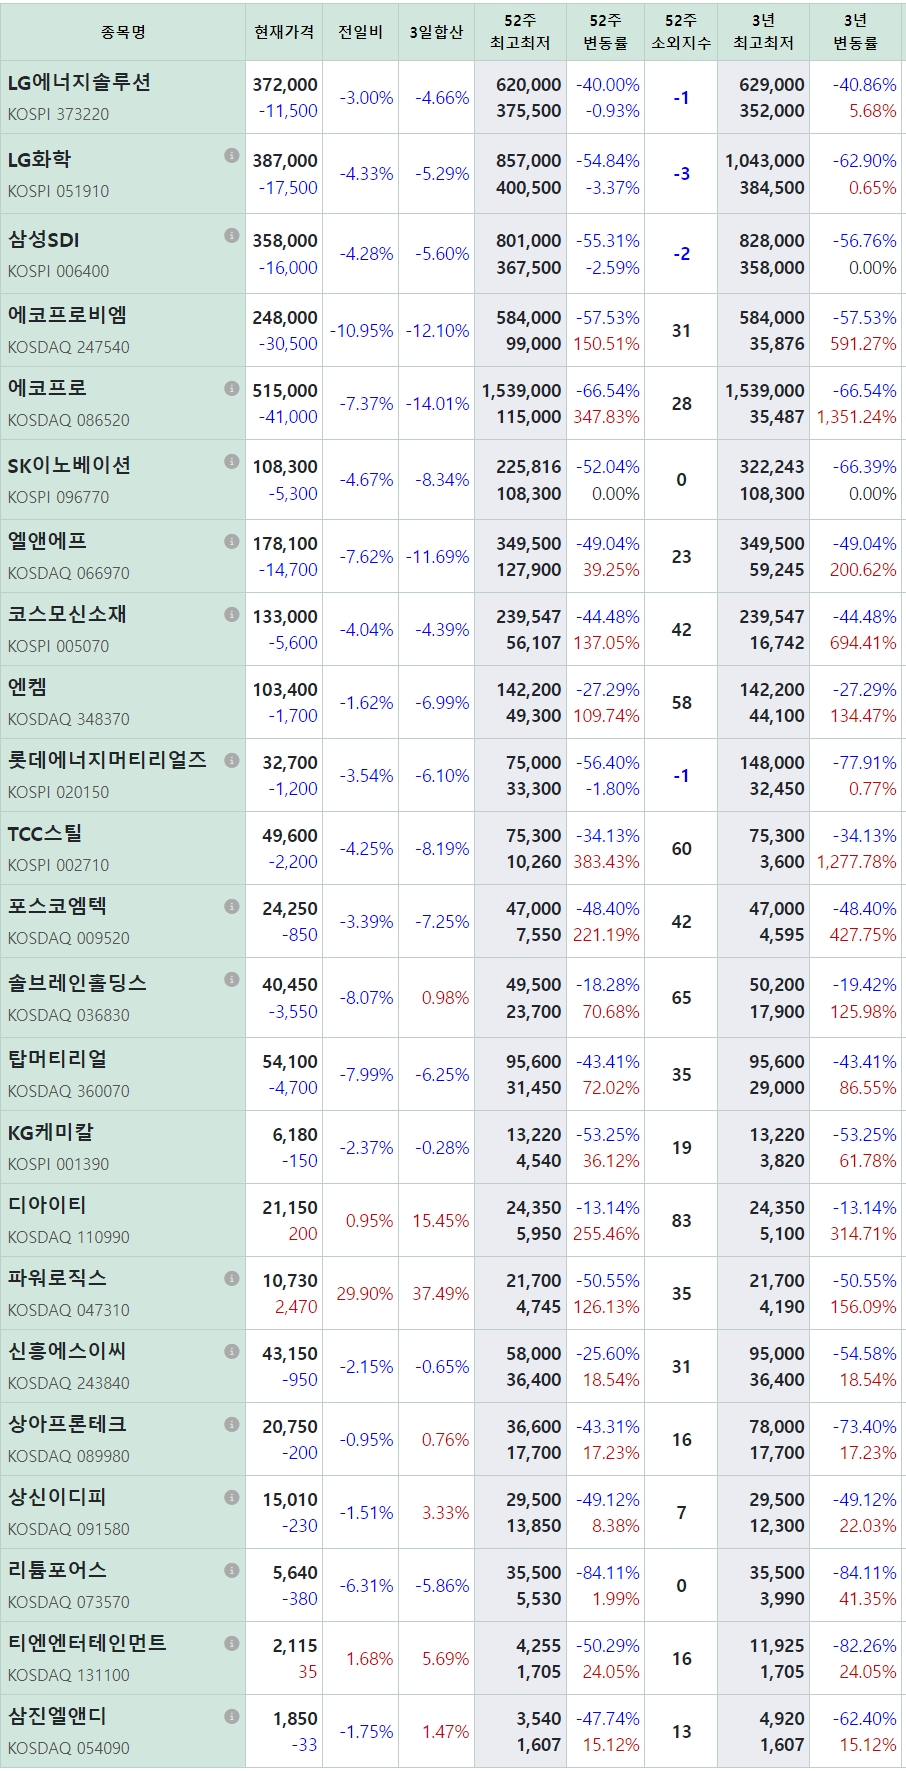
Task: Click 에코프로 3-year change 1,351.24%
Action: tap(857, 417)
